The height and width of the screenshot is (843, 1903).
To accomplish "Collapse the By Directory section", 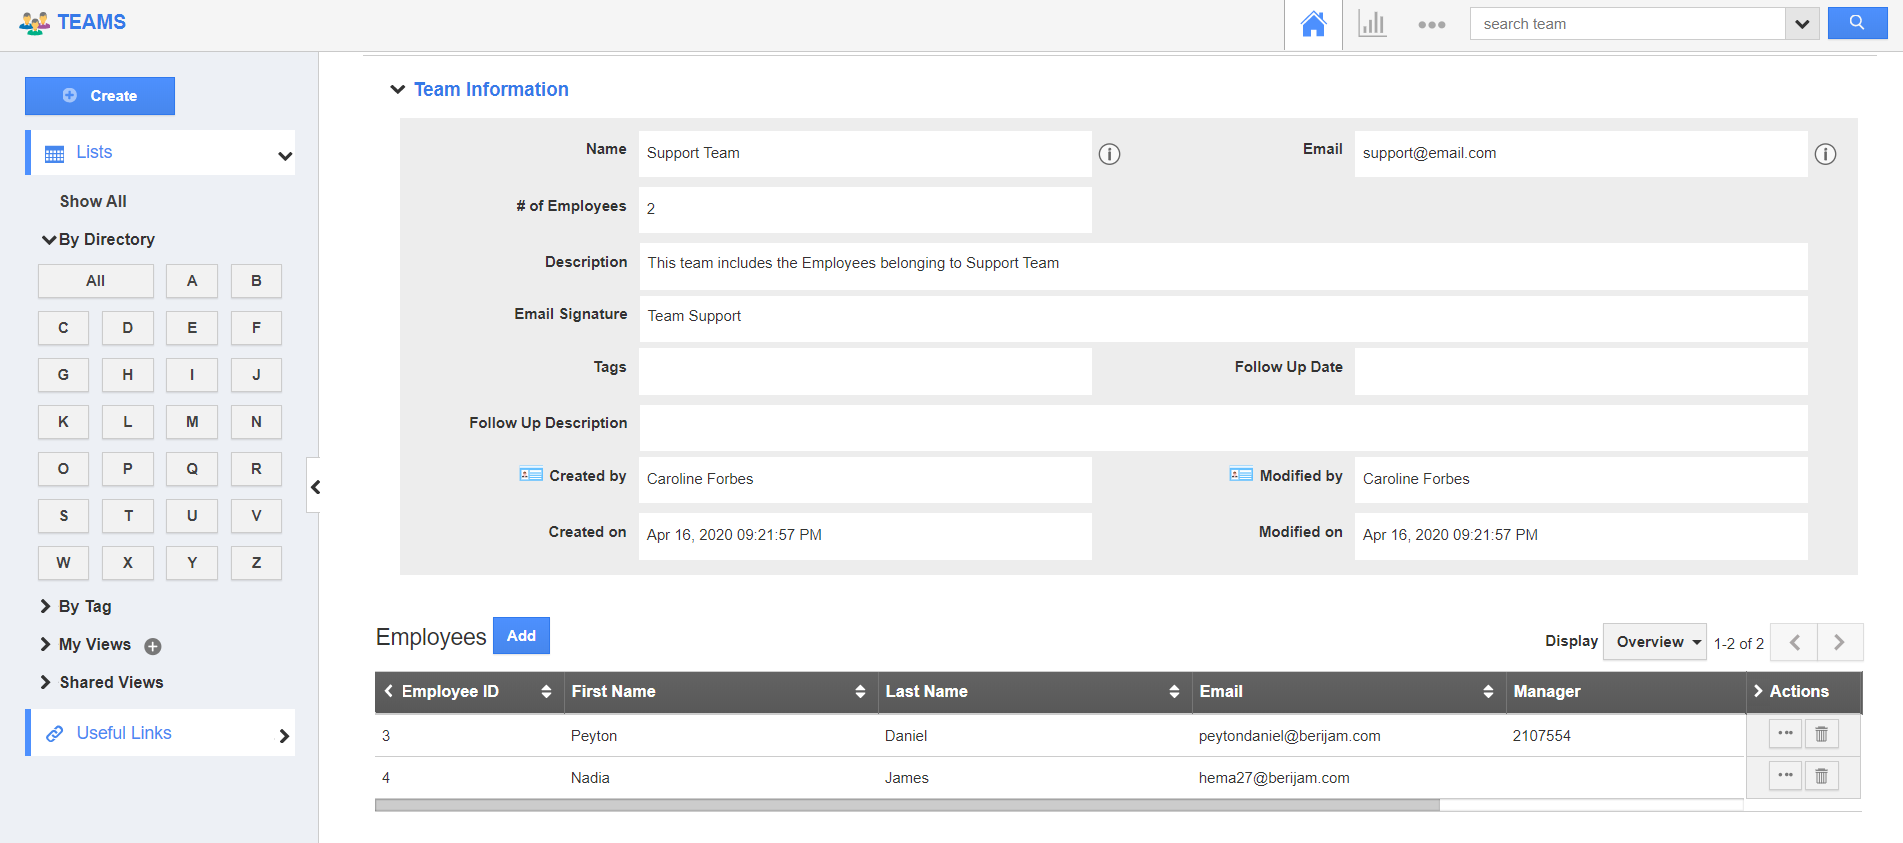I will click(x=49, y=239).
